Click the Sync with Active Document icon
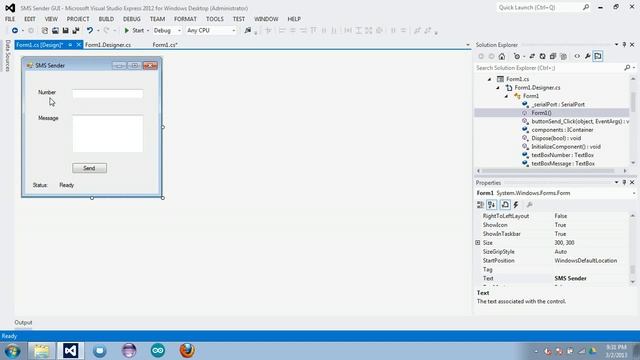The image size is (640, 360). point(532,56)
